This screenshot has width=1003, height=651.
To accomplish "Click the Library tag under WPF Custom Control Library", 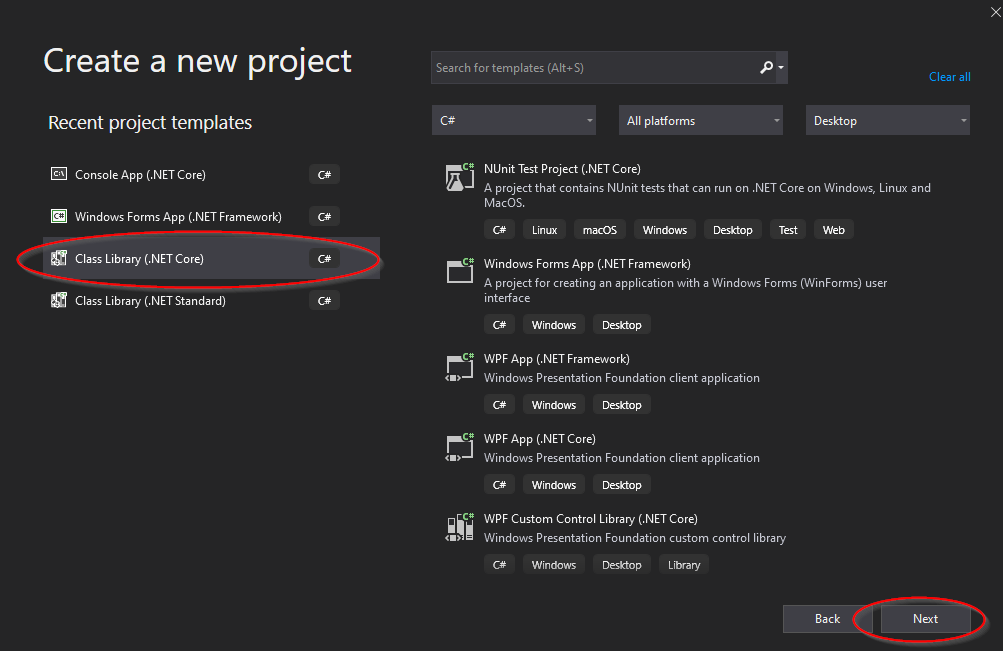I will (684, 565).
